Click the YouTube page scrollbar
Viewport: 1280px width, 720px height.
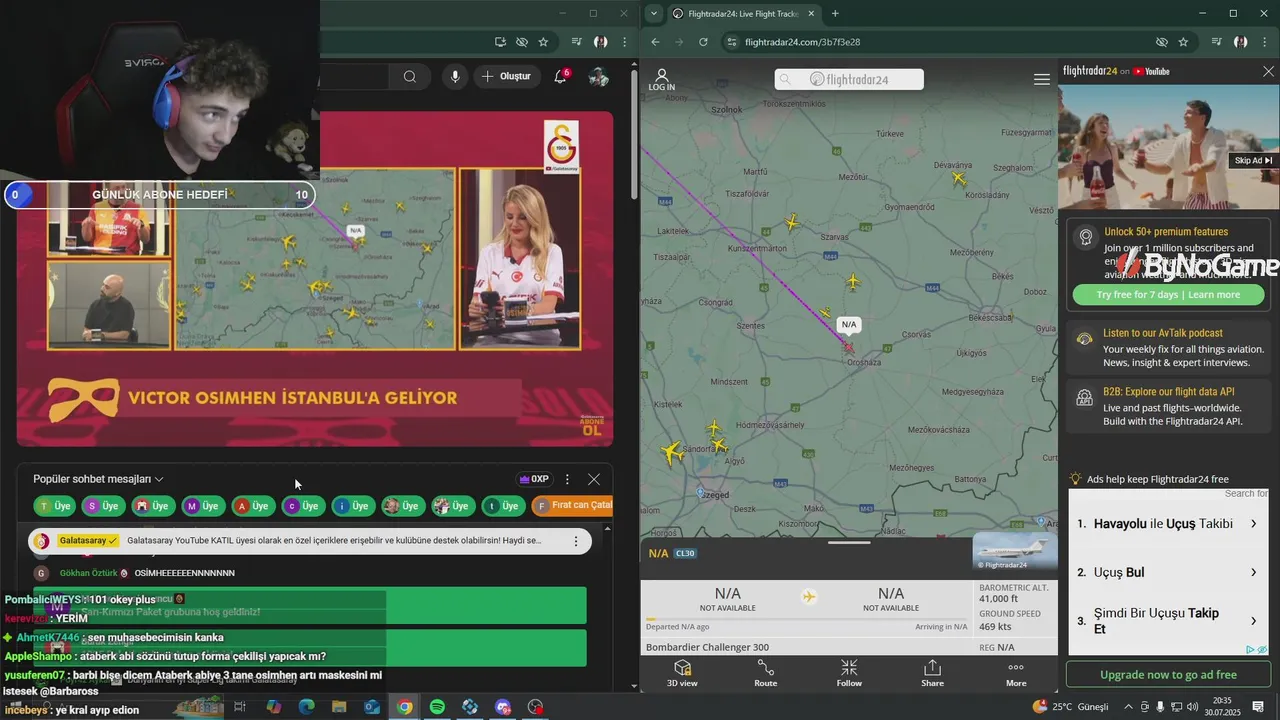coord(634,135)
